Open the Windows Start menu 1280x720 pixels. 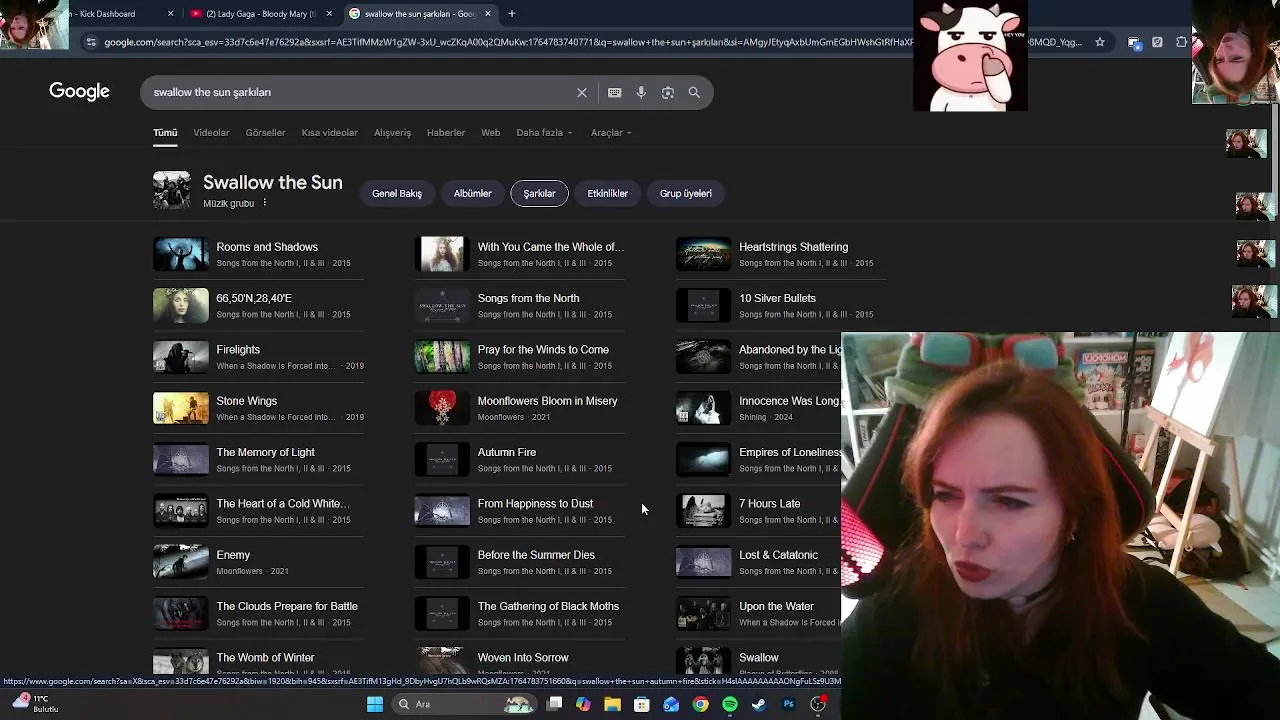click(374, 704)
